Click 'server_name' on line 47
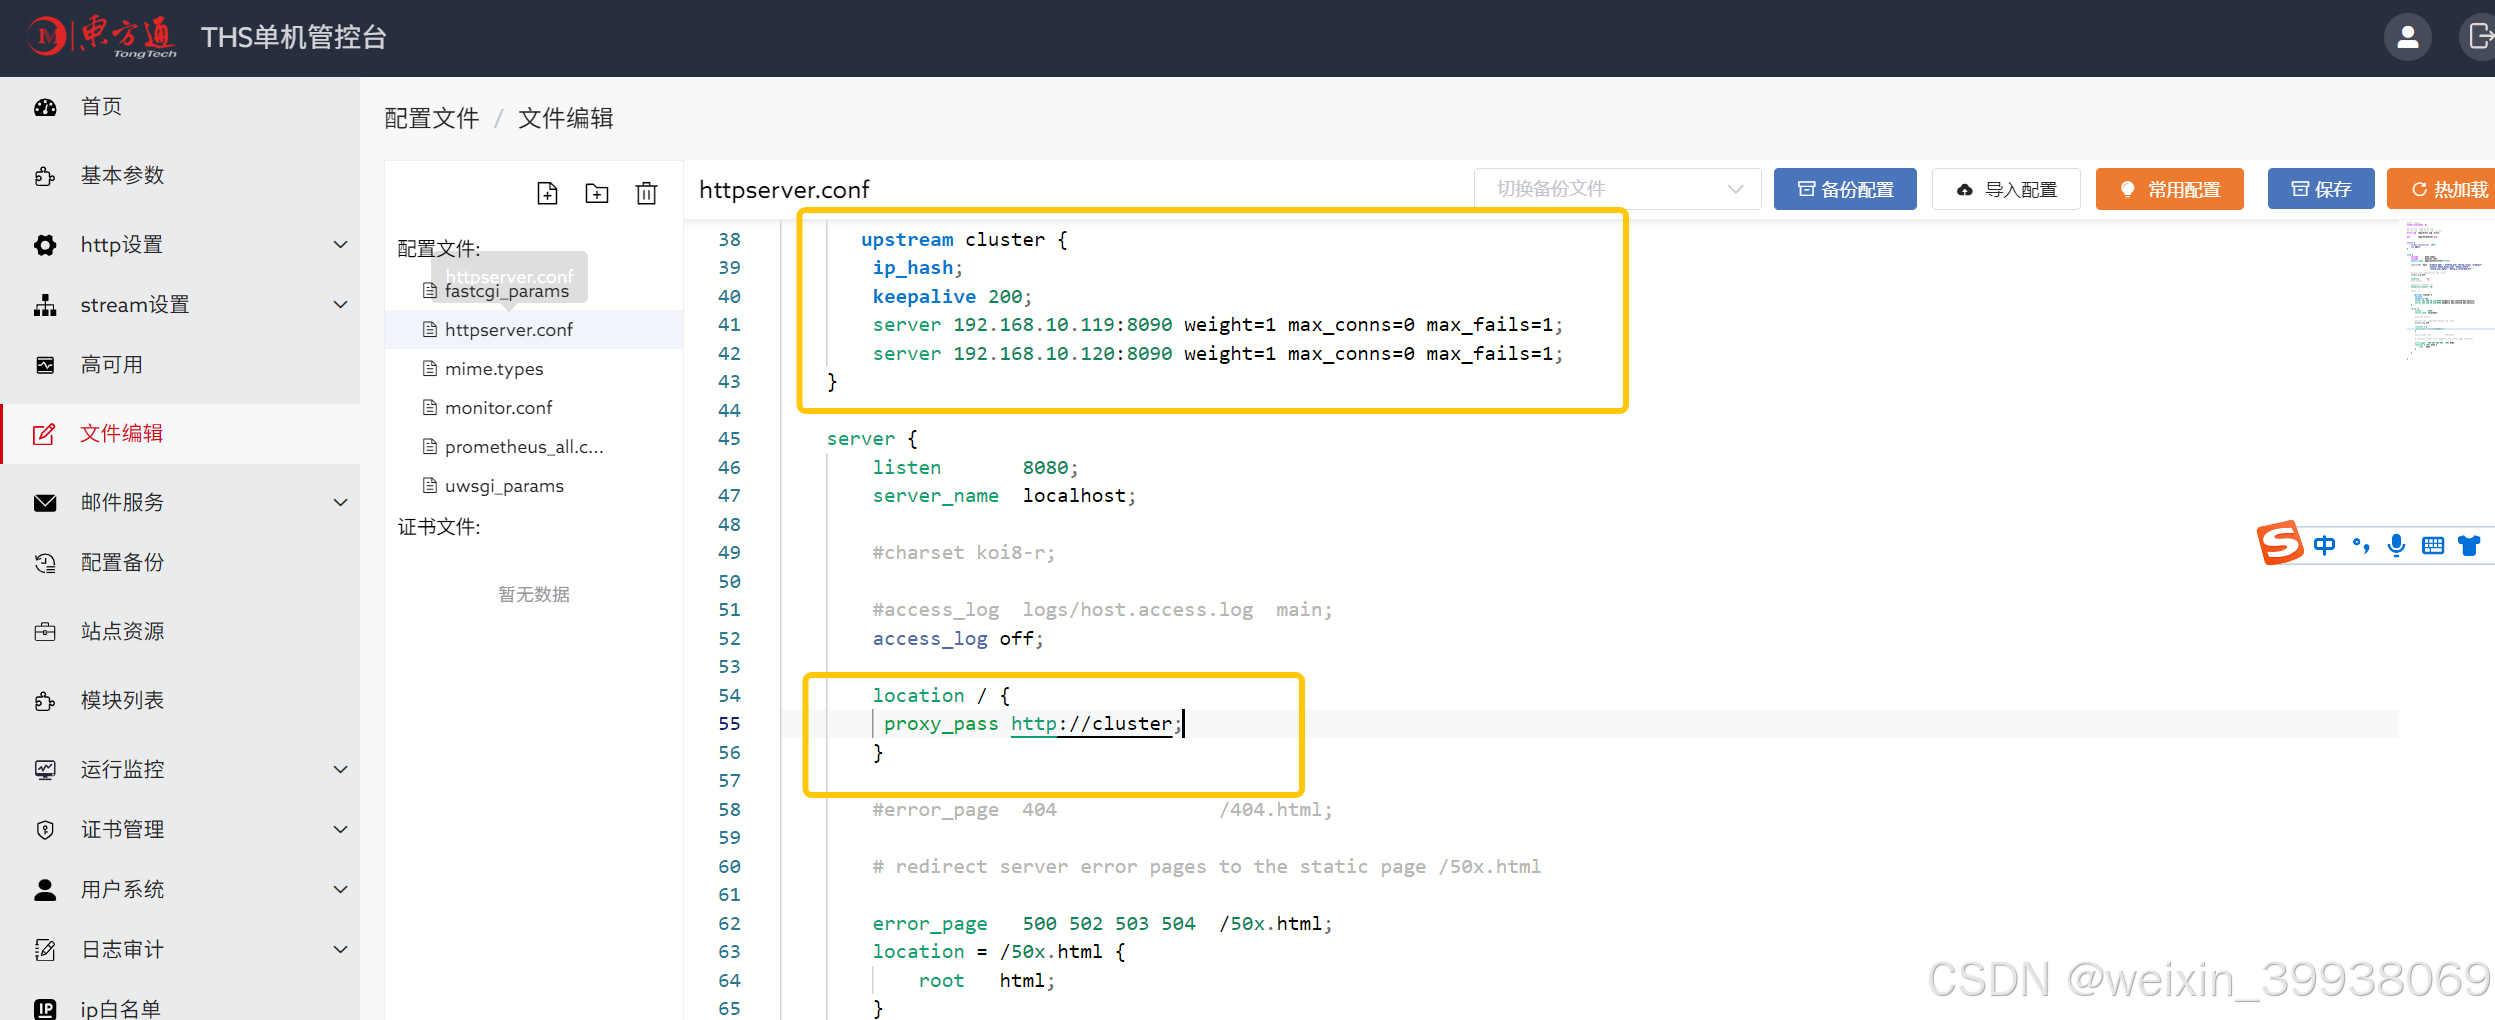The width and height of the screenshot is (2495, 1020). click(x=935, y=496)
